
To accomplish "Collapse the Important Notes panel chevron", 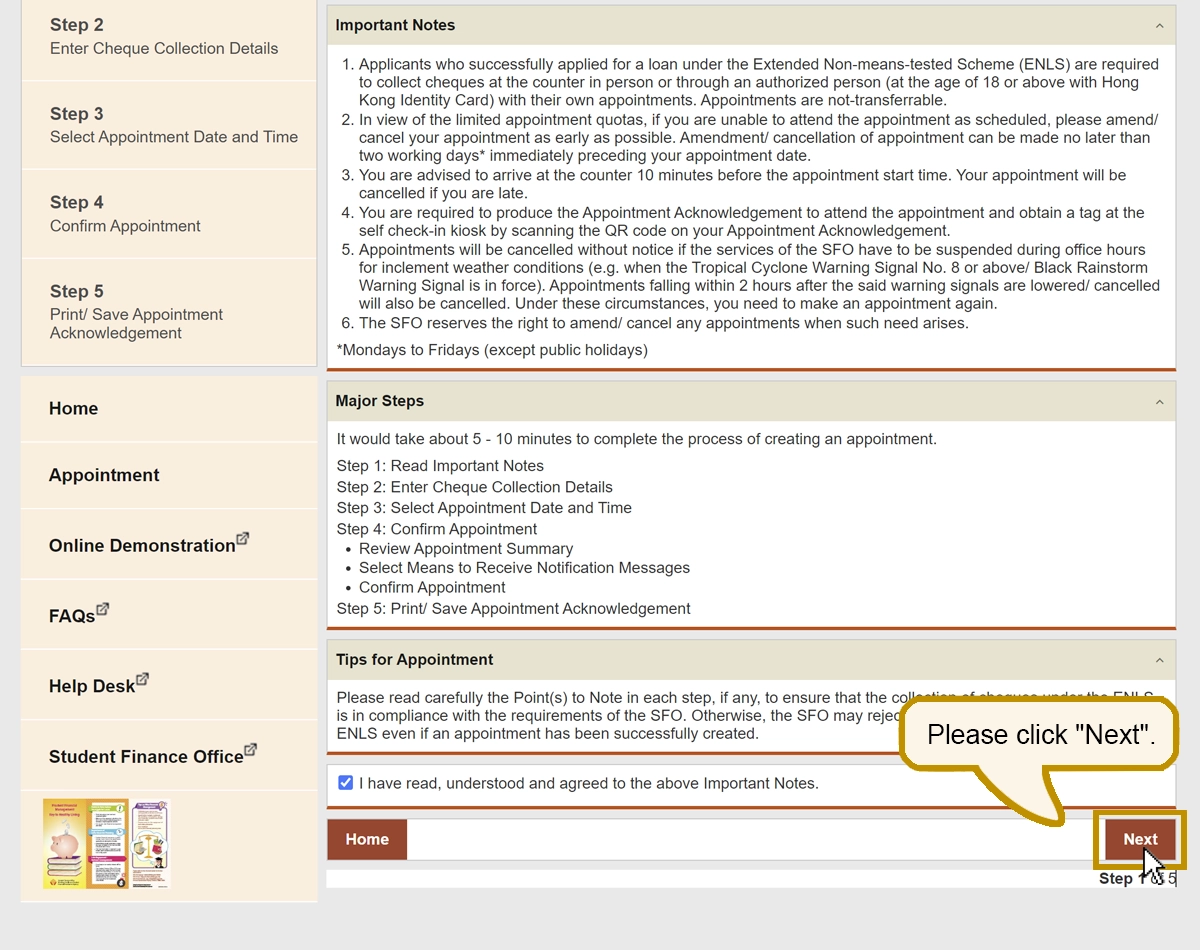I will point(1159,26).
